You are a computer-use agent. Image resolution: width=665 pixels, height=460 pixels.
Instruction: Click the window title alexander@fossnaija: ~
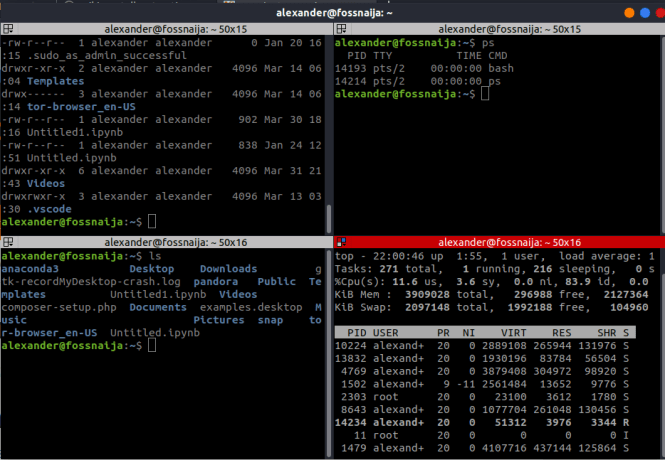334,13
